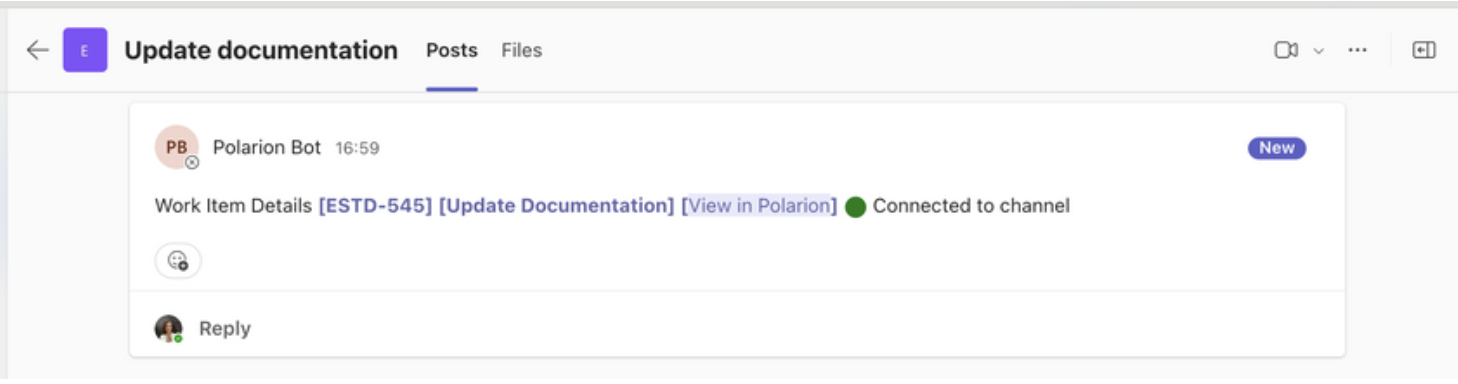This screenshot has width=1458, height=384.
Task: Click the Polarion Bot PB avatar
Action: click(177, 147)
